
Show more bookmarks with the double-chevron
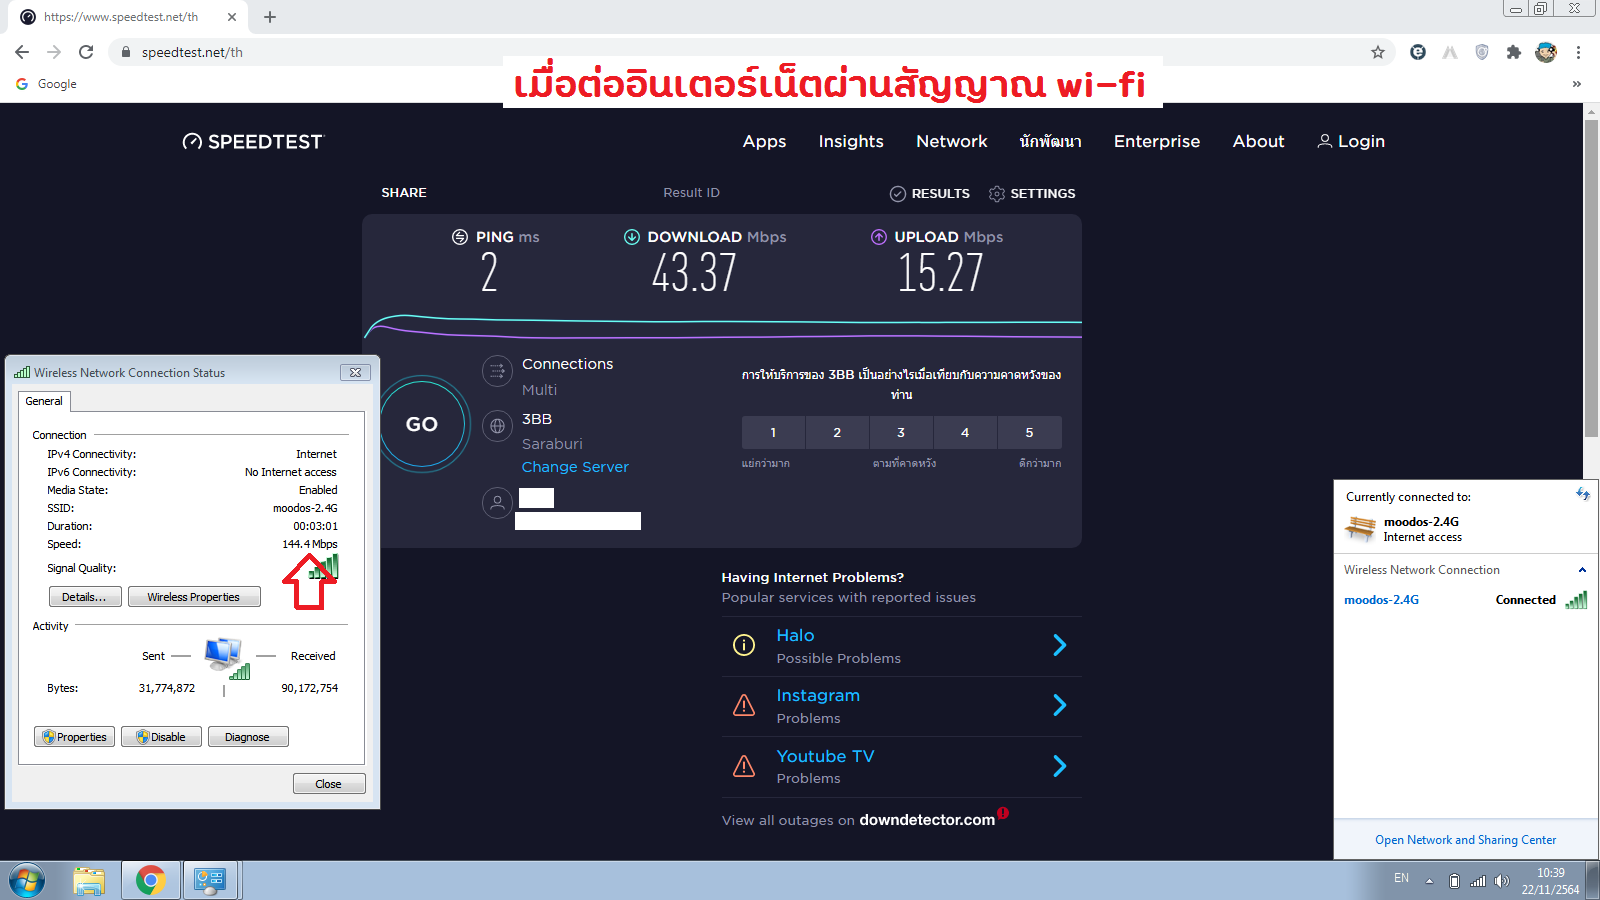point(1577,84)
